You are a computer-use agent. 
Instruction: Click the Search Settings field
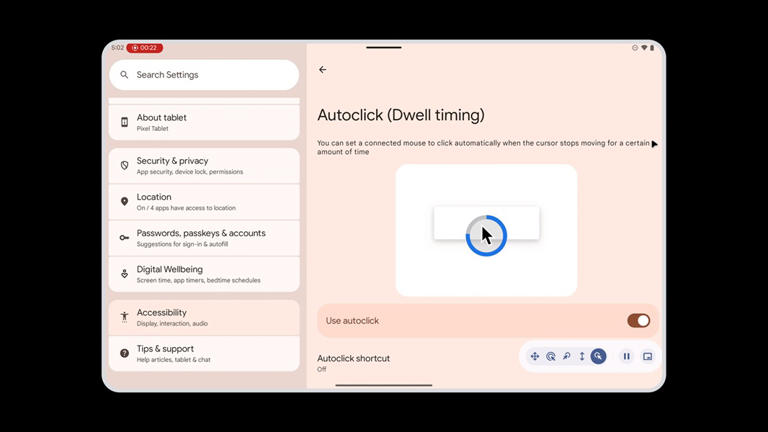click(204, 75)
